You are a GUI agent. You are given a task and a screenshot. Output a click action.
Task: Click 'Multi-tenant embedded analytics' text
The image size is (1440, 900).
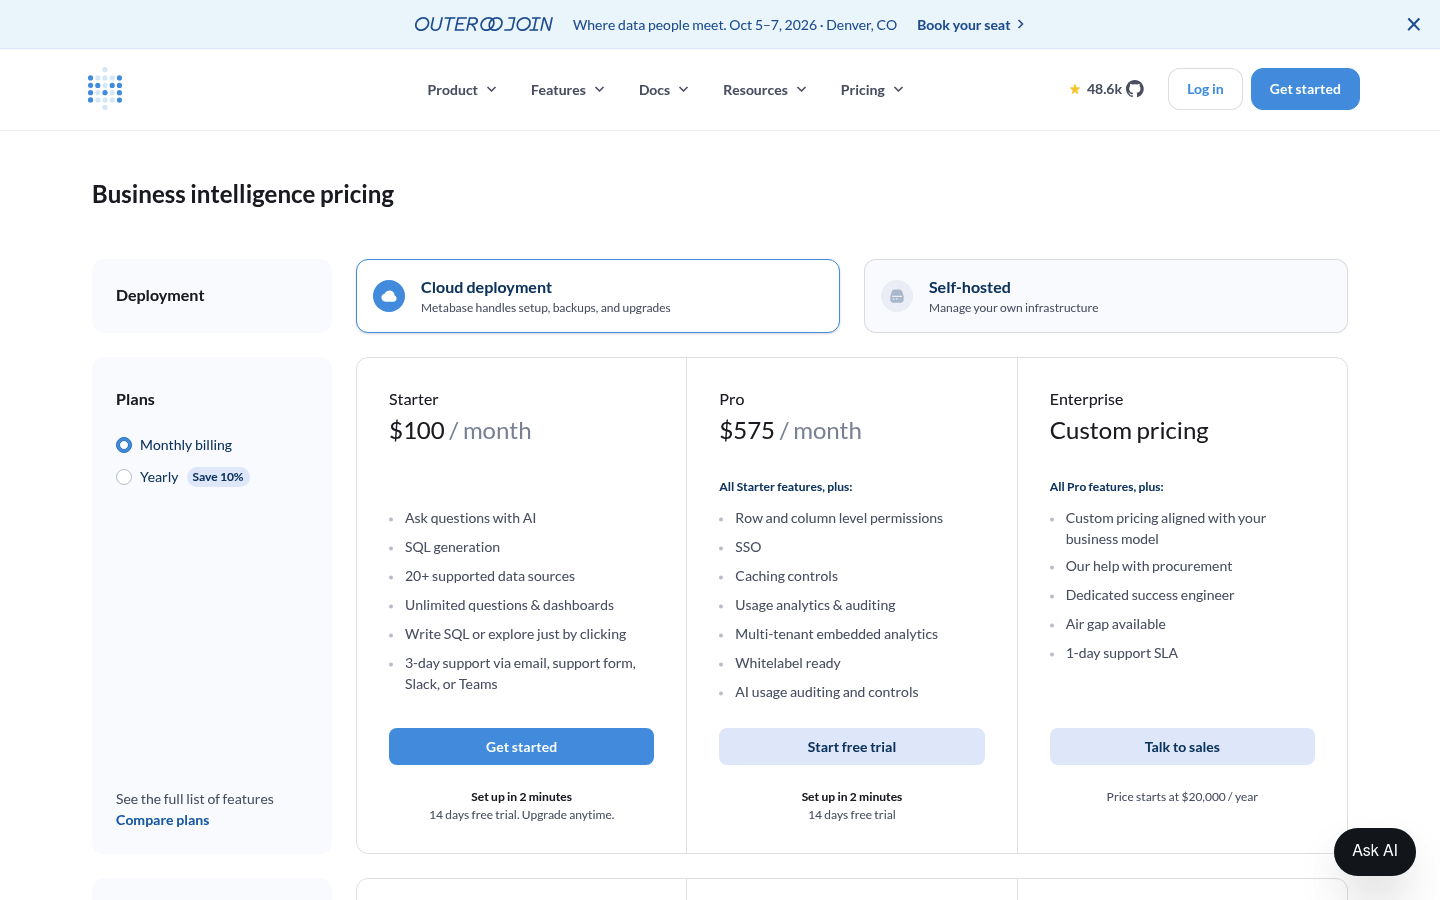point(836,634)
